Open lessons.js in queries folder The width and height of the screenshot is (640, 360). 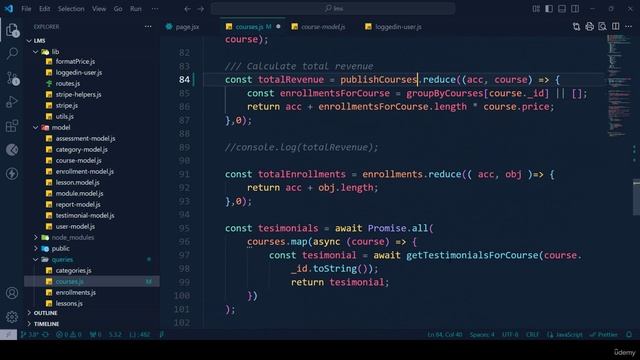pos(69,303)
